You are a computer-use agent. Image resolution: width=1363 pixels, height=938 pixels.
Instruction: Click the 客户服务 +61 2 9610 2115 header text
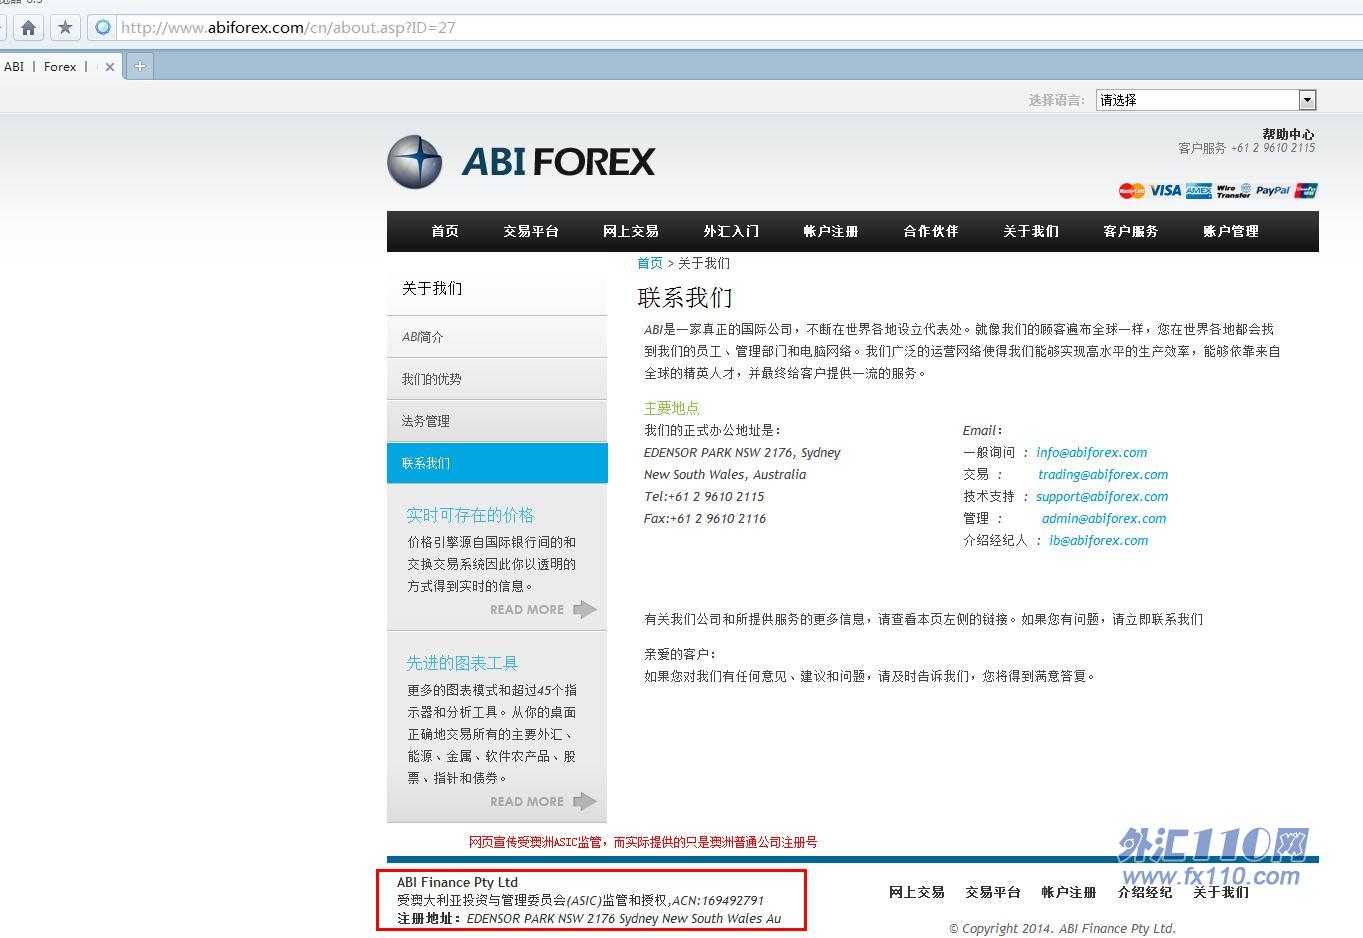click(x=1246, y=148)
